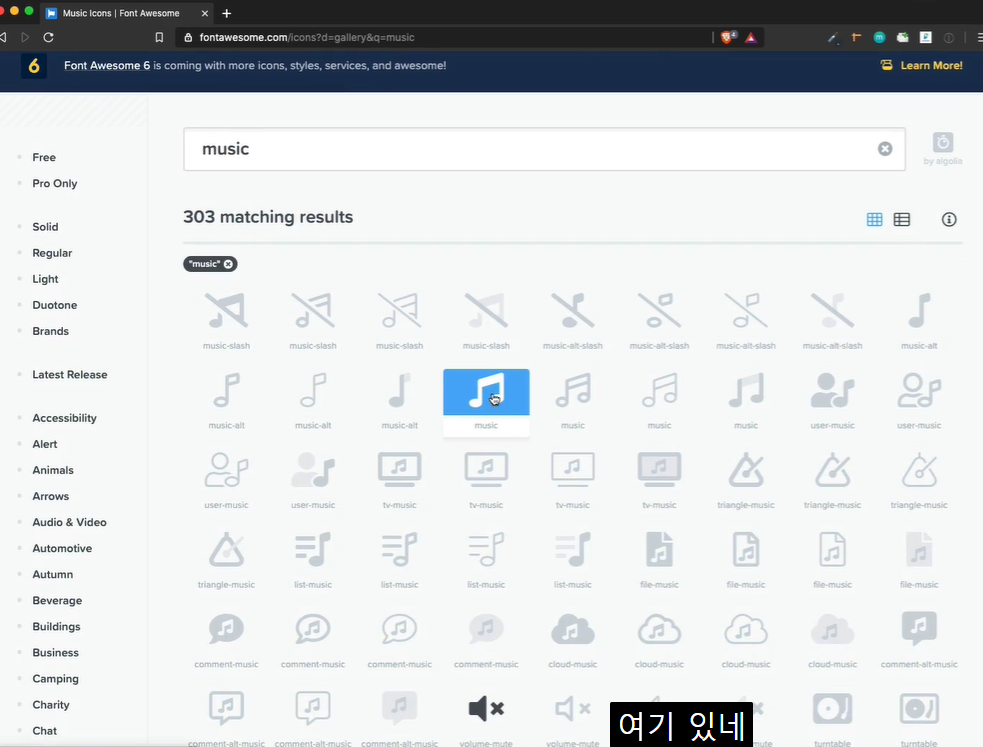Toggle the Regular style filter
The width and height of the screenshot is (983, 747).
pos(52,253)
